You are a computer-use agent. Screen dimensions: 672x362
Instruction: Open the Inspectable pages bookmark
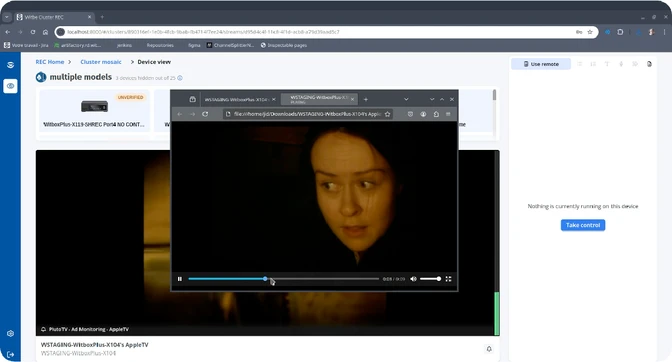click(284, 45)
